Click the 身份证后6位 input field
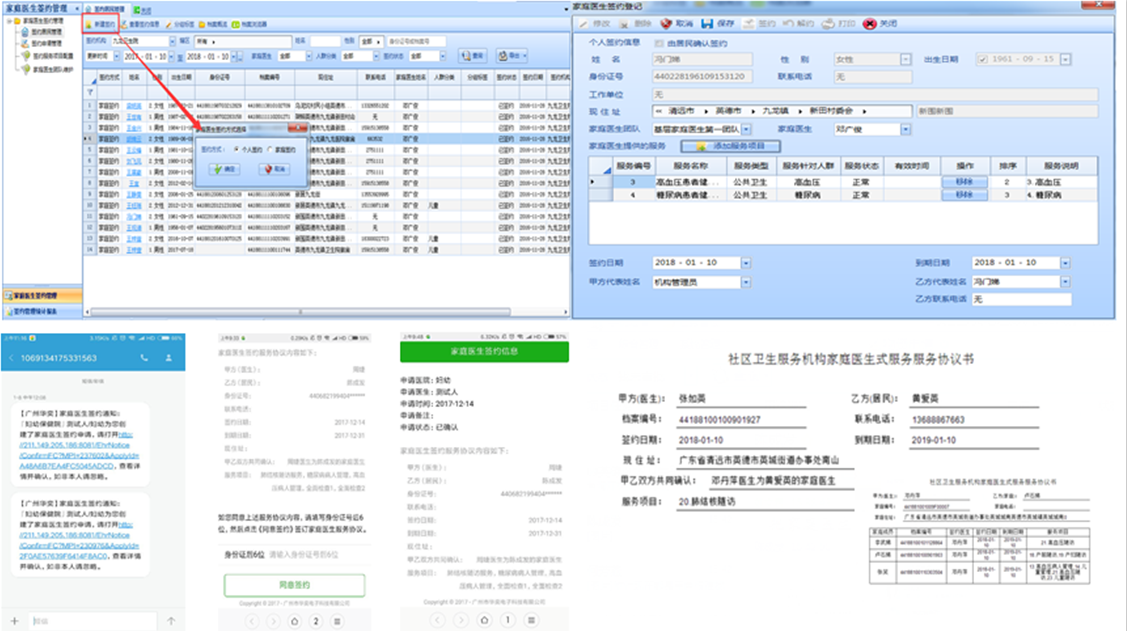This screenshot has height=631, width=1127. pos(316,553)
